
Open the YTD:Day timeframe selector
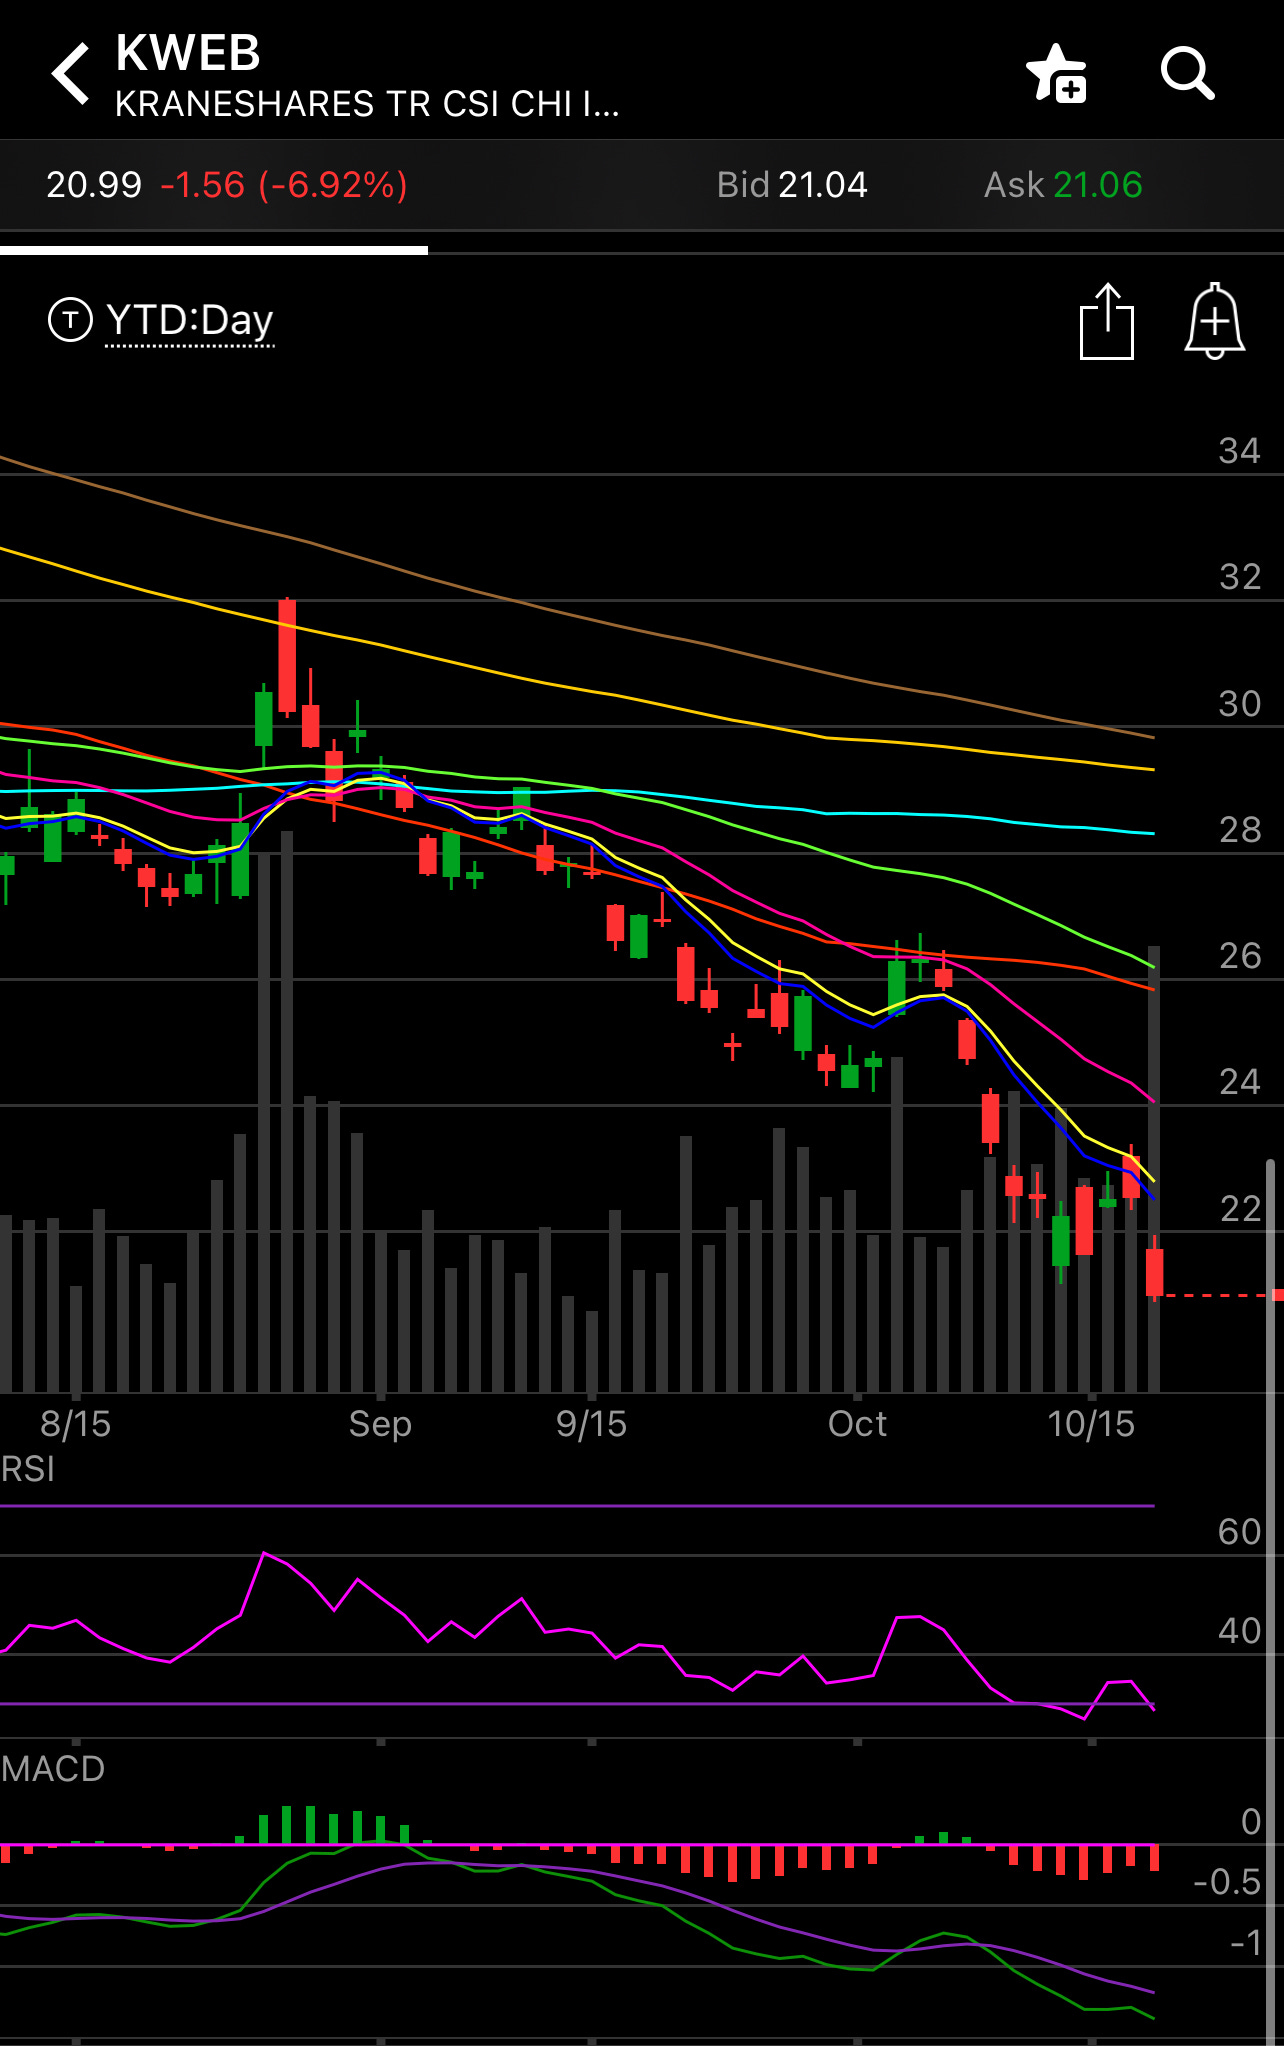pyautogui.click(x=190, y=321)
